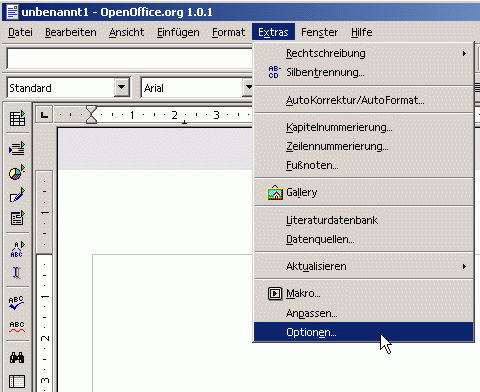Click the Insert Table icon in left toolbar
The height and width of the screenshot is (392, 480).
pos(17,118)
